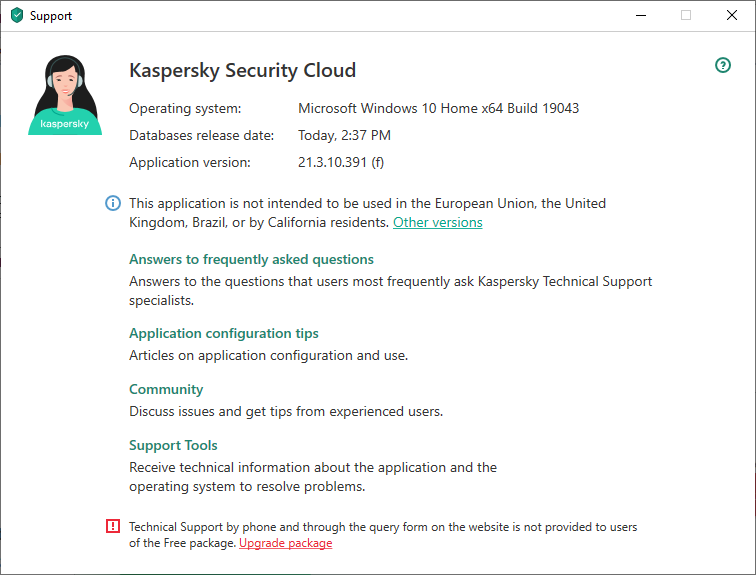This screenshot has width=756, height=575.
Task: Click the Support title bar text
Action: 51,16
